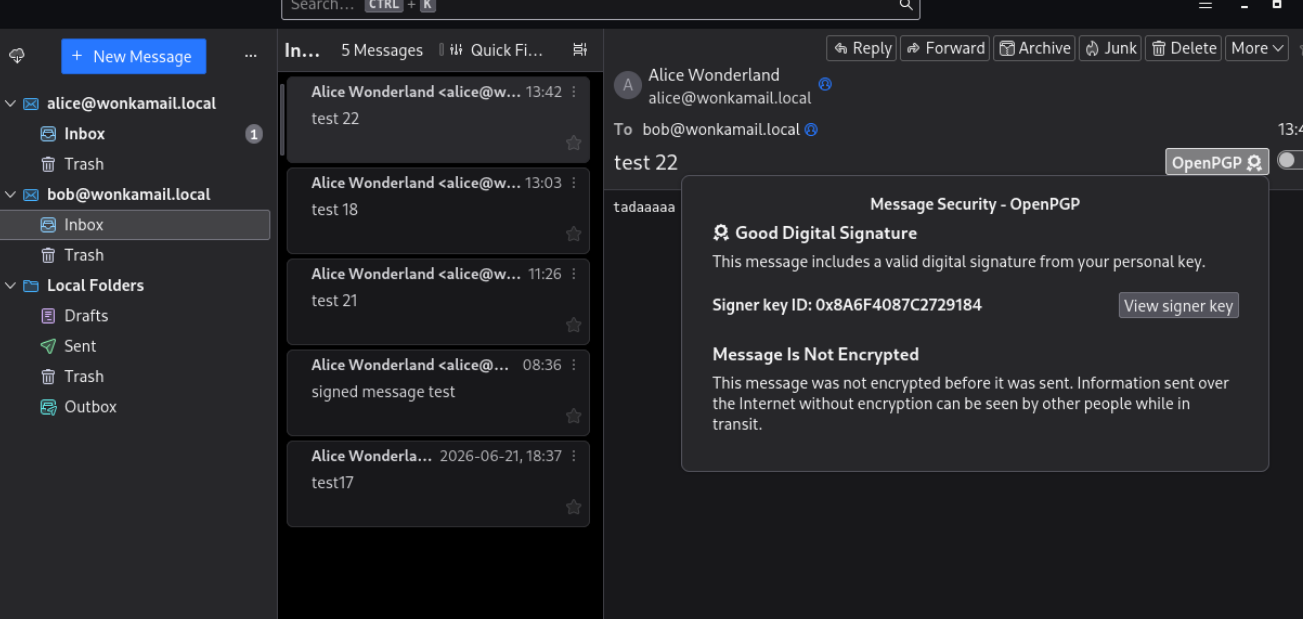
Task: Open the More actions dropdown
Action: [x=1257, y=48]
